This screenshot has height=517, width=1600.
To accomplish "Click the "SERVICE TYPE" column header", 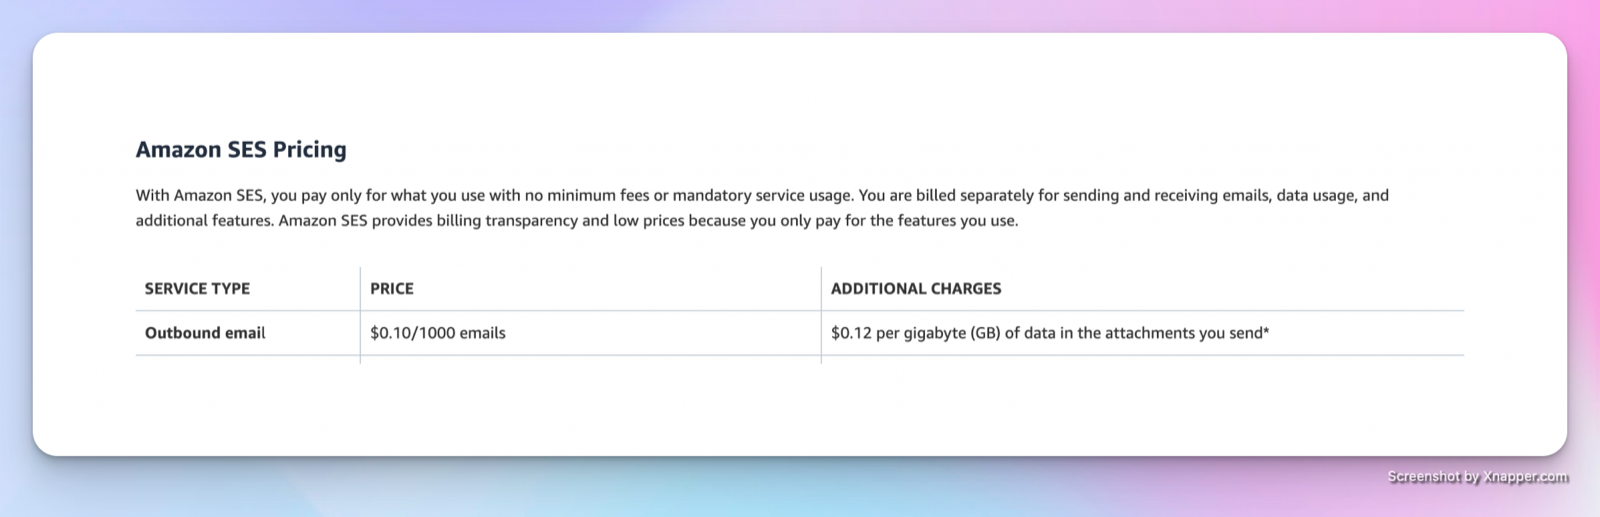I will point(197,289).
